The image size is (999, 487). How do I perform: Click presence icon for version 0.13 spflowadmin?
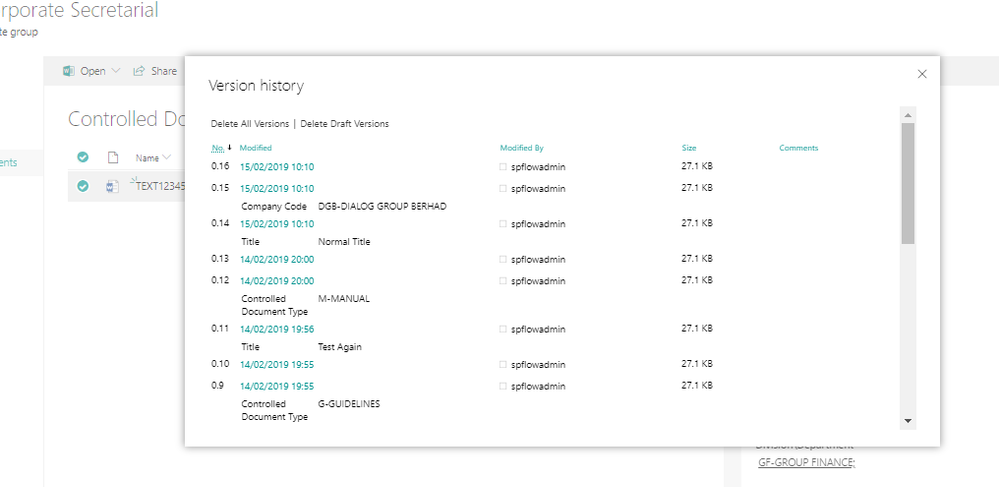(503, 259)
